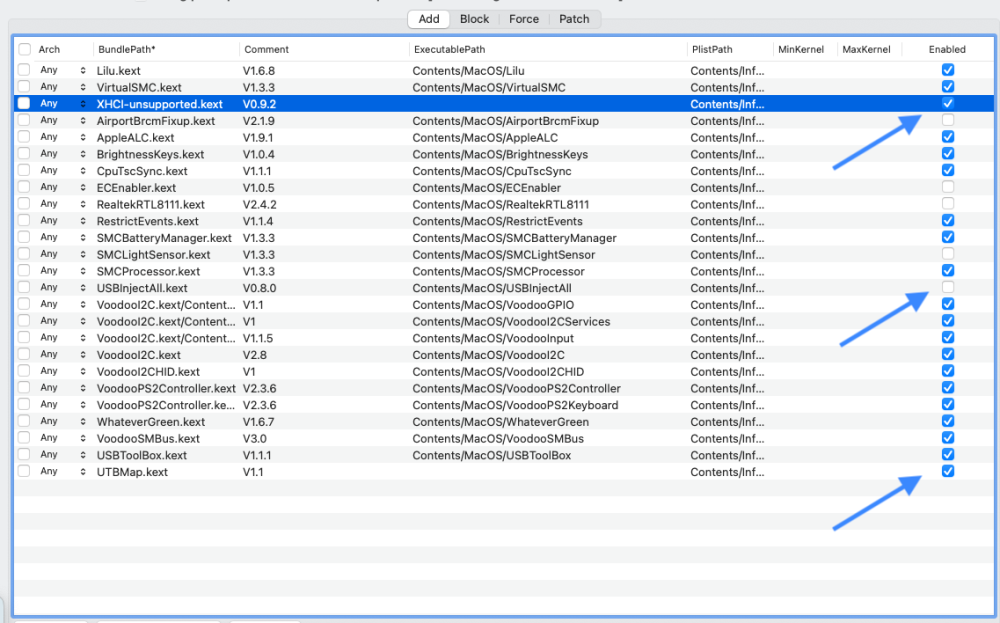Tick row selection box for VoodooSMBus.kext
Viewport: 1000px width, 623px height.
(24, 437)
